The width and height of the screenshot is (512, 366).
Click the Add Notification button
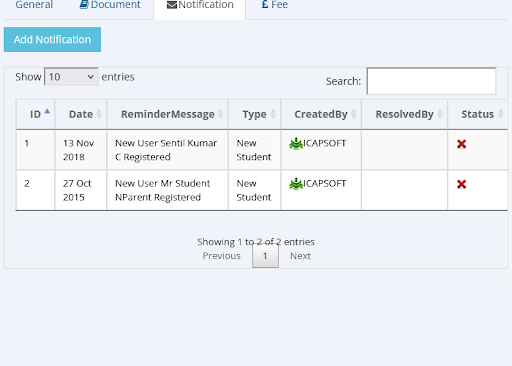[52, 39]
